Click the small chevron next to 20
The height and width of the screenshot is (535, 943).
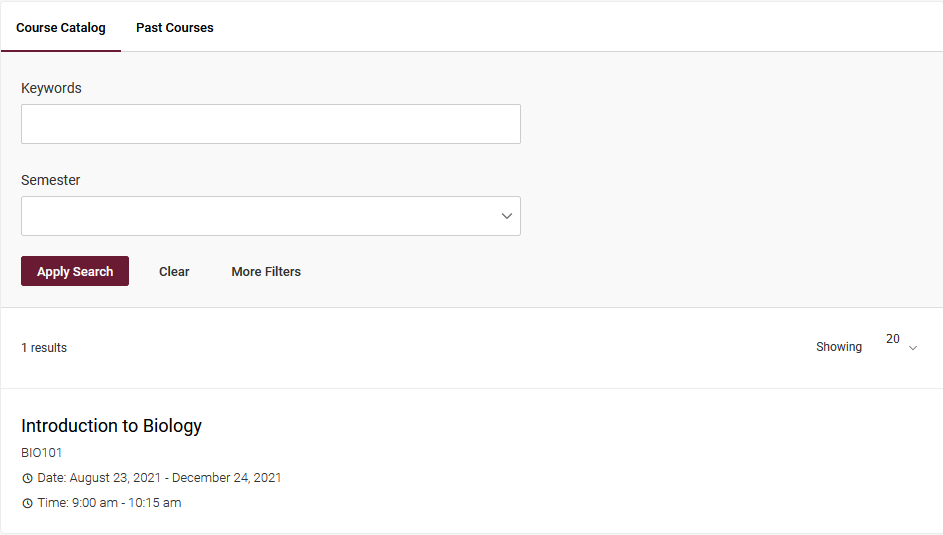pyautogui.click(x=913, y=348)
